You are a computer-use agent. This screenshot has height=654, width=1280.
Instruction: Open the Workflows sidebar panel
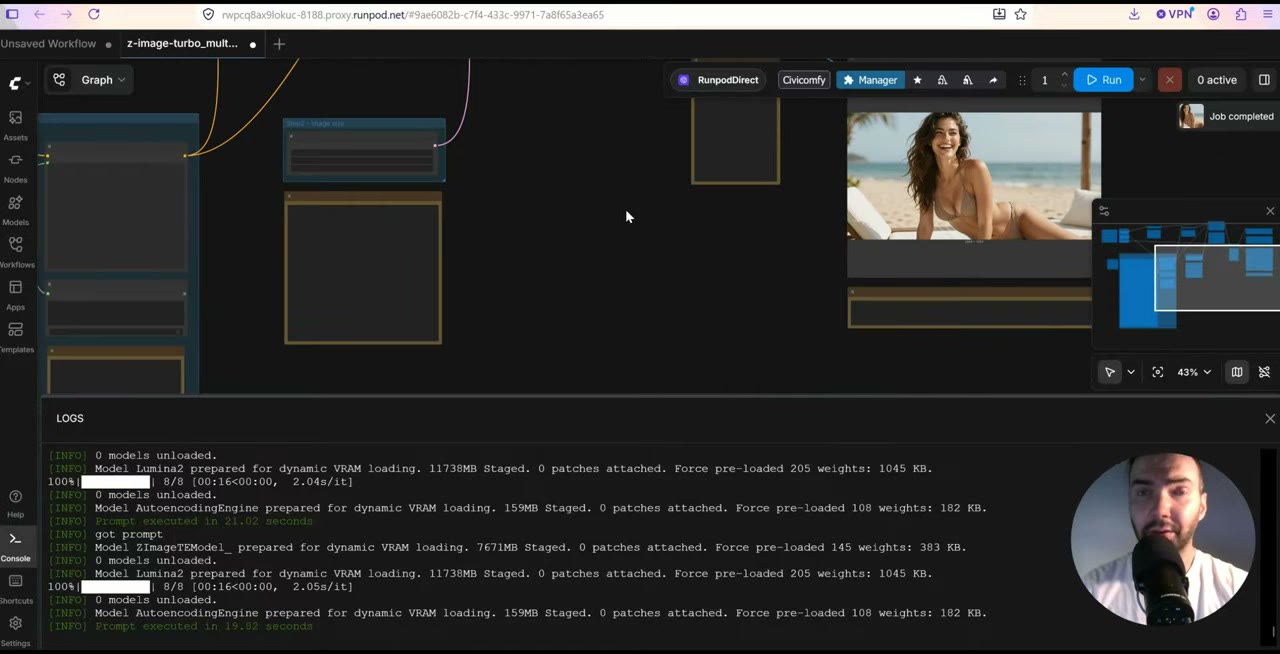coord(15,252)
